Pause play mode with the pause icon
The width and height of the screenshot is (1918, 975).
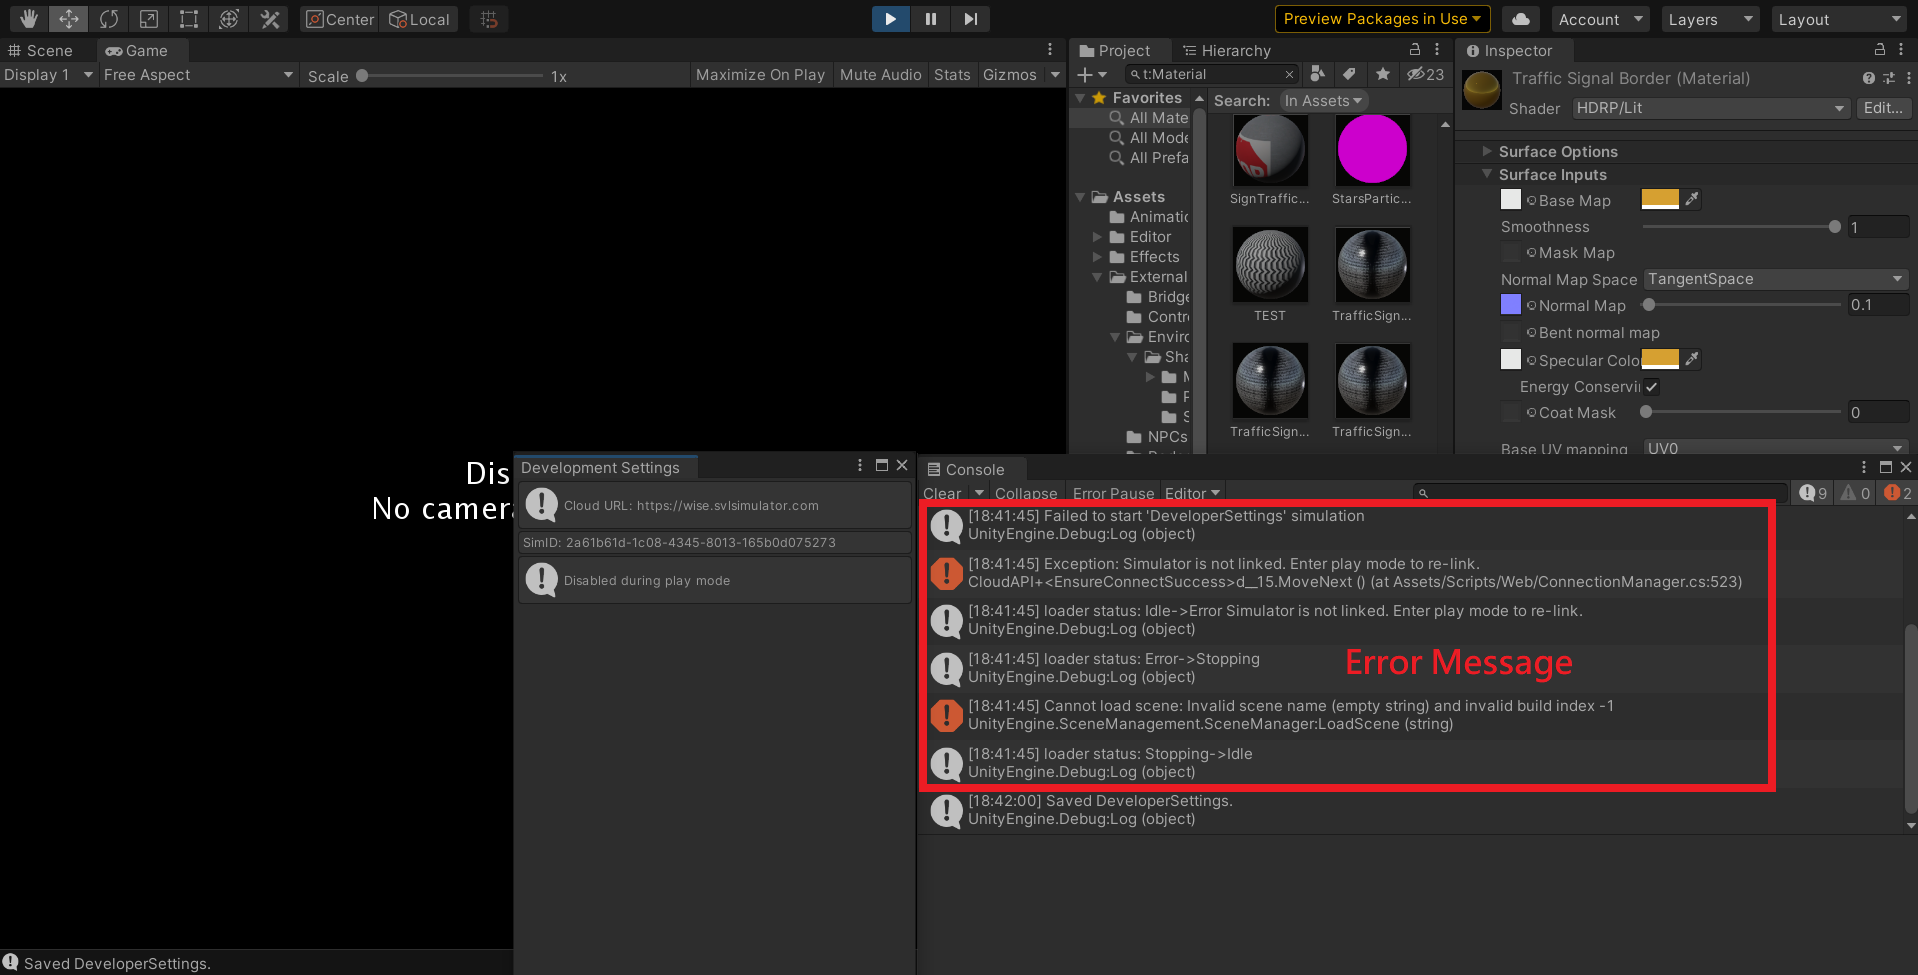(x=929, y=18)
